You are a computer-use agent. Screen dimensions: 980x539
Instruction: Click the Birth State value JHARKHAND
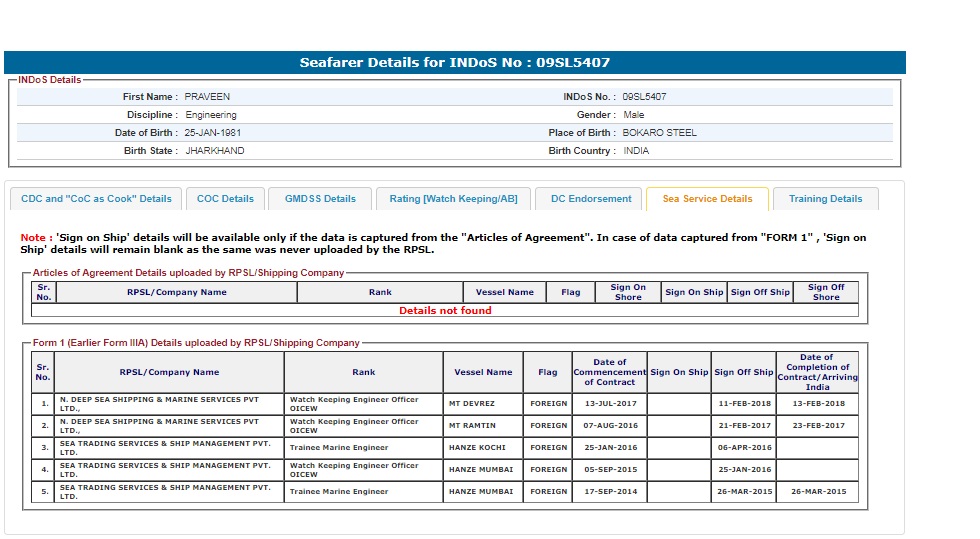(x=214, y=151)
